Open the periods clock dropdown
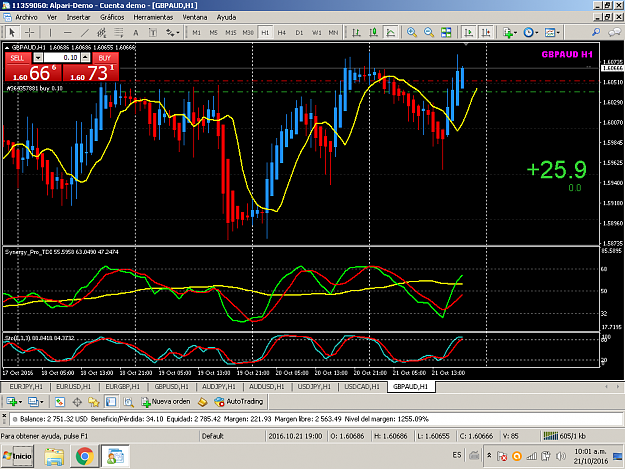The height and width of the screenshot is (469, 625). point(531,32)
